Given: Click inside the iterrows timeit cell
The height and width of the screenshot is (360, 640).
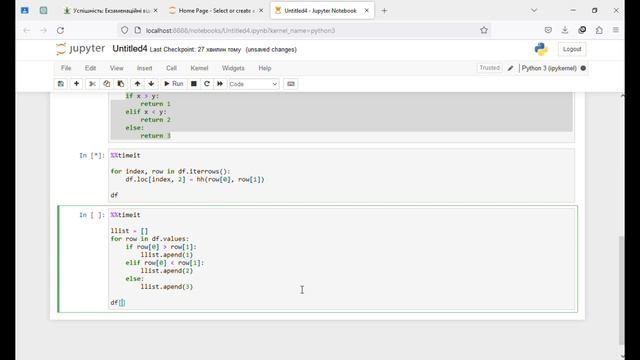Looking at the screenshot, I should 342,176.
